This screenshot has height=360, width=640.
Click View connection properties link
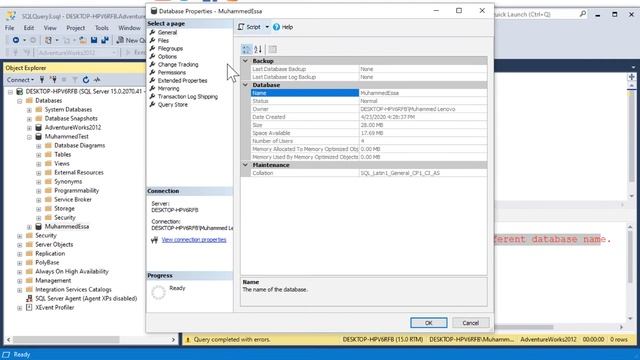point(194,240)
